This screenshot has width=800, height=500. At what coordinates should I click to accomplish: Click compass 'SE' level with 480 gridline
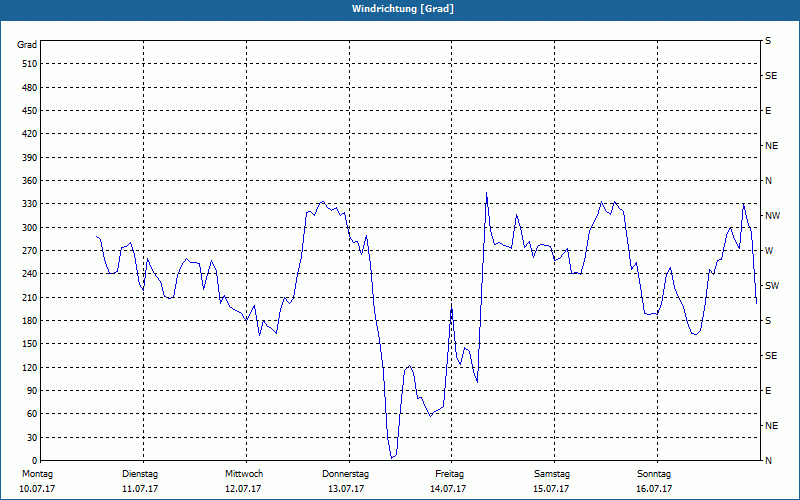coord(771,76)
